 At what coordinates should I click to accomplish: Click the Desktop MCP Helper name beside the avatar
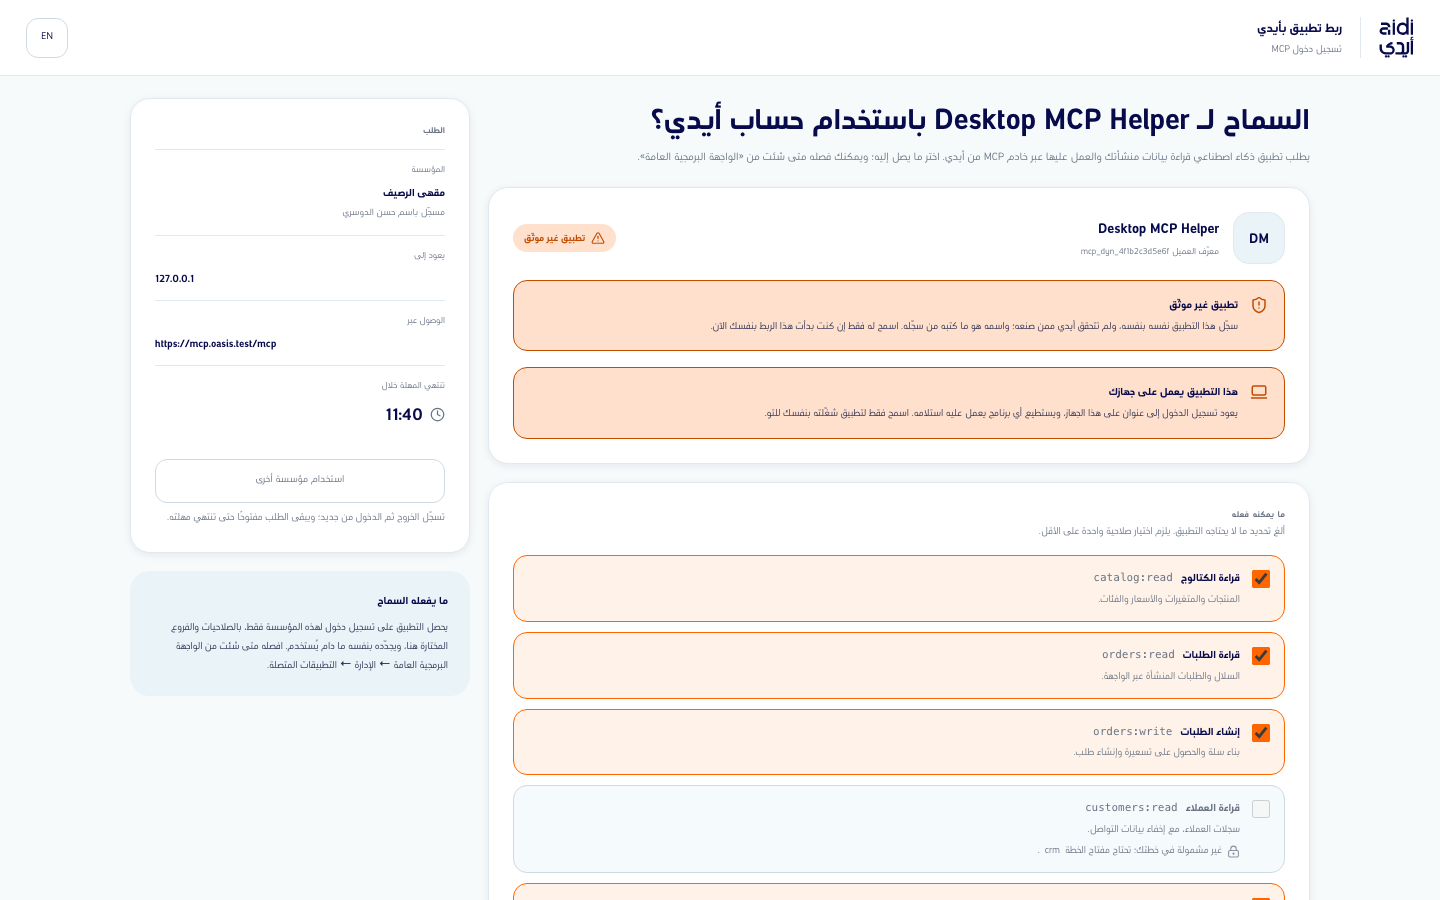coord(1159,229)
